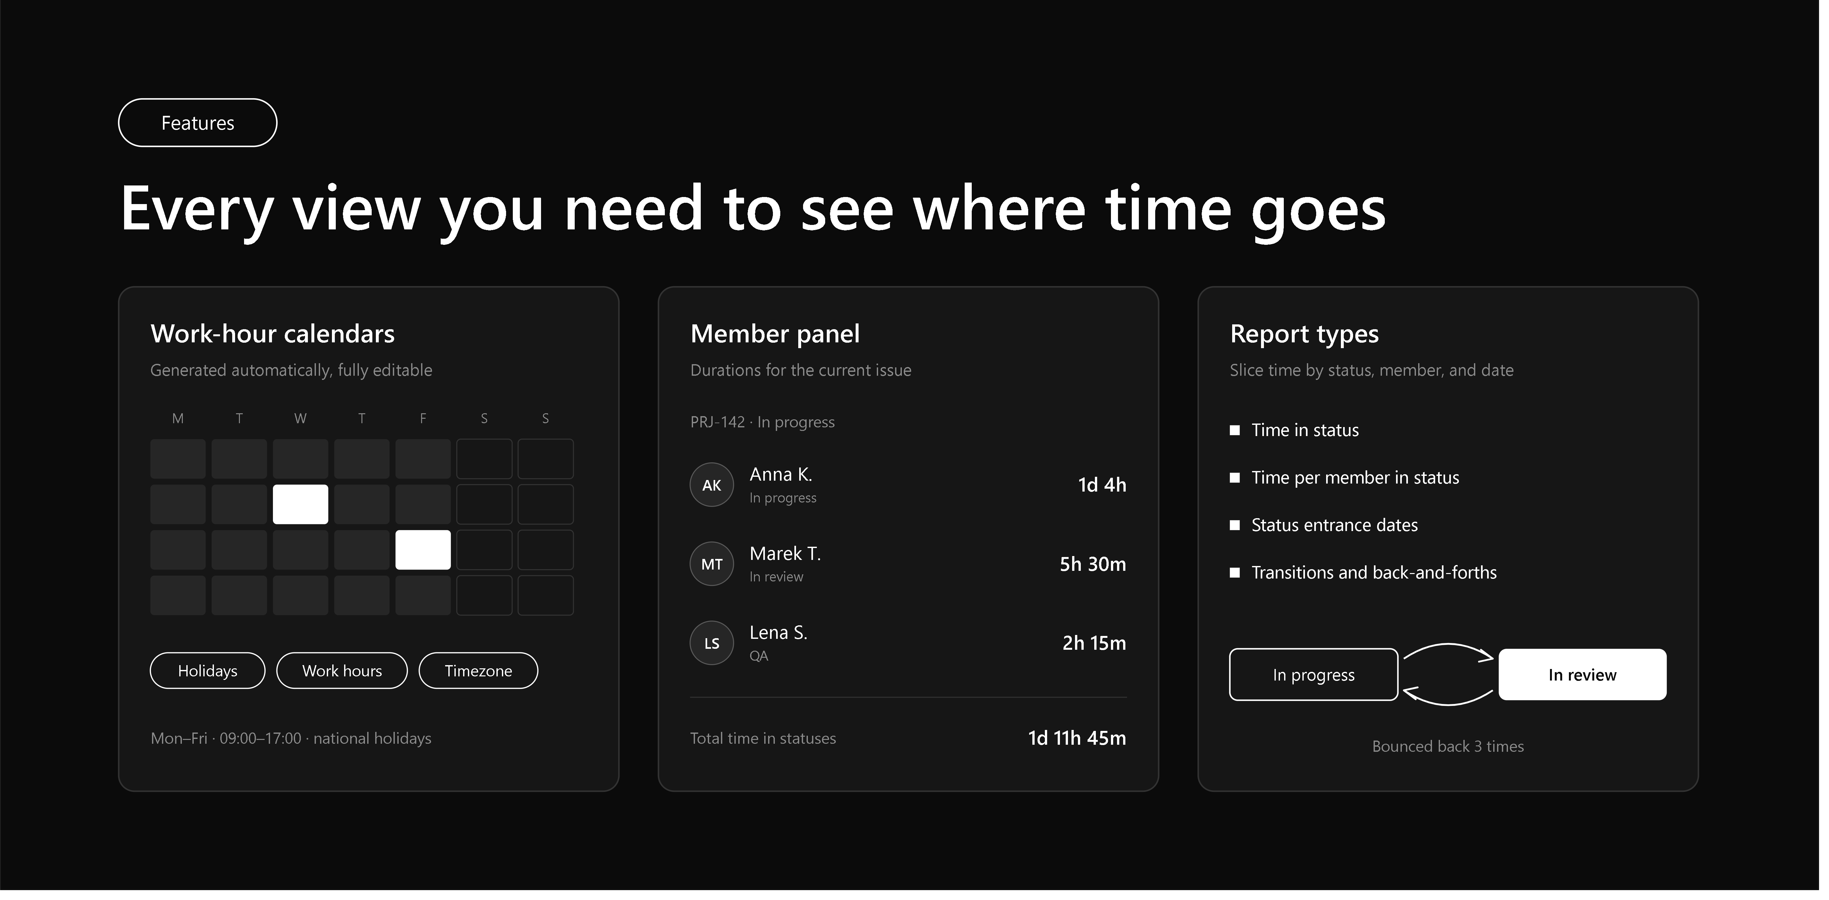Click Anna K.'s 1d 4h duration
Screen dimensions: 1829x900
1102,485
